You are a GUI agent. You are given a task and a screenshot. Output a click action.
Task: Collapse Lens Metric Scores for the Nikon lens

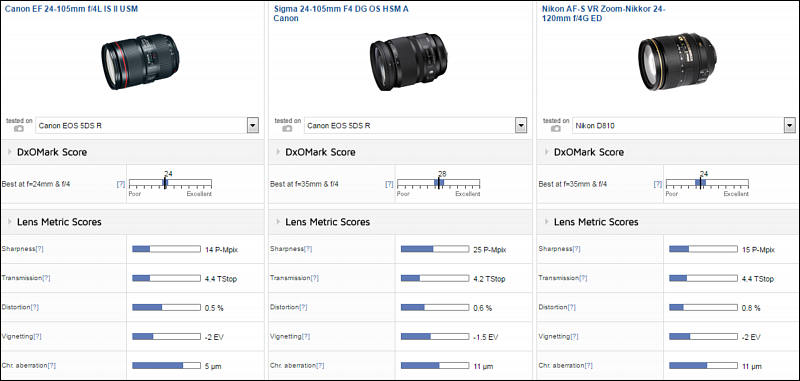pos(547,222)
